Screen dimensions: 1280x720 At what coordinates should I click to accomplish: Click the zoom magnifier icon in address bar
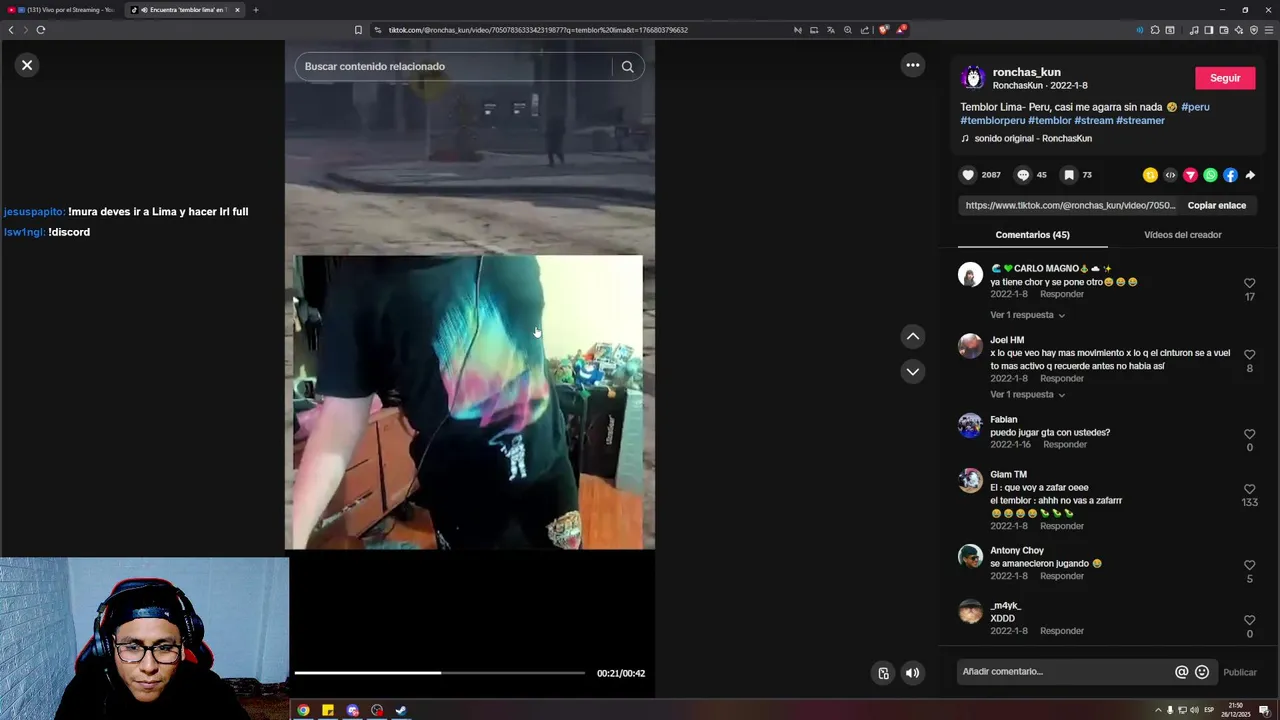(848, 30)
